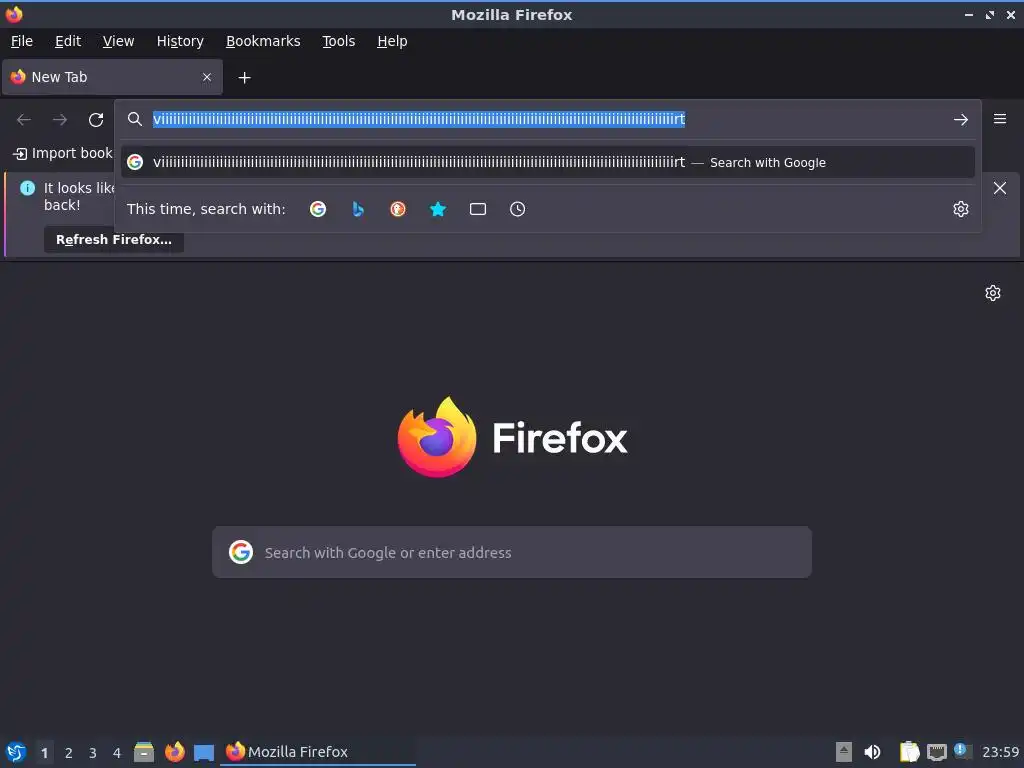Click the update notifier tray icon
The width and height of the screenshot is (1024, 768).
coord(963,751)
